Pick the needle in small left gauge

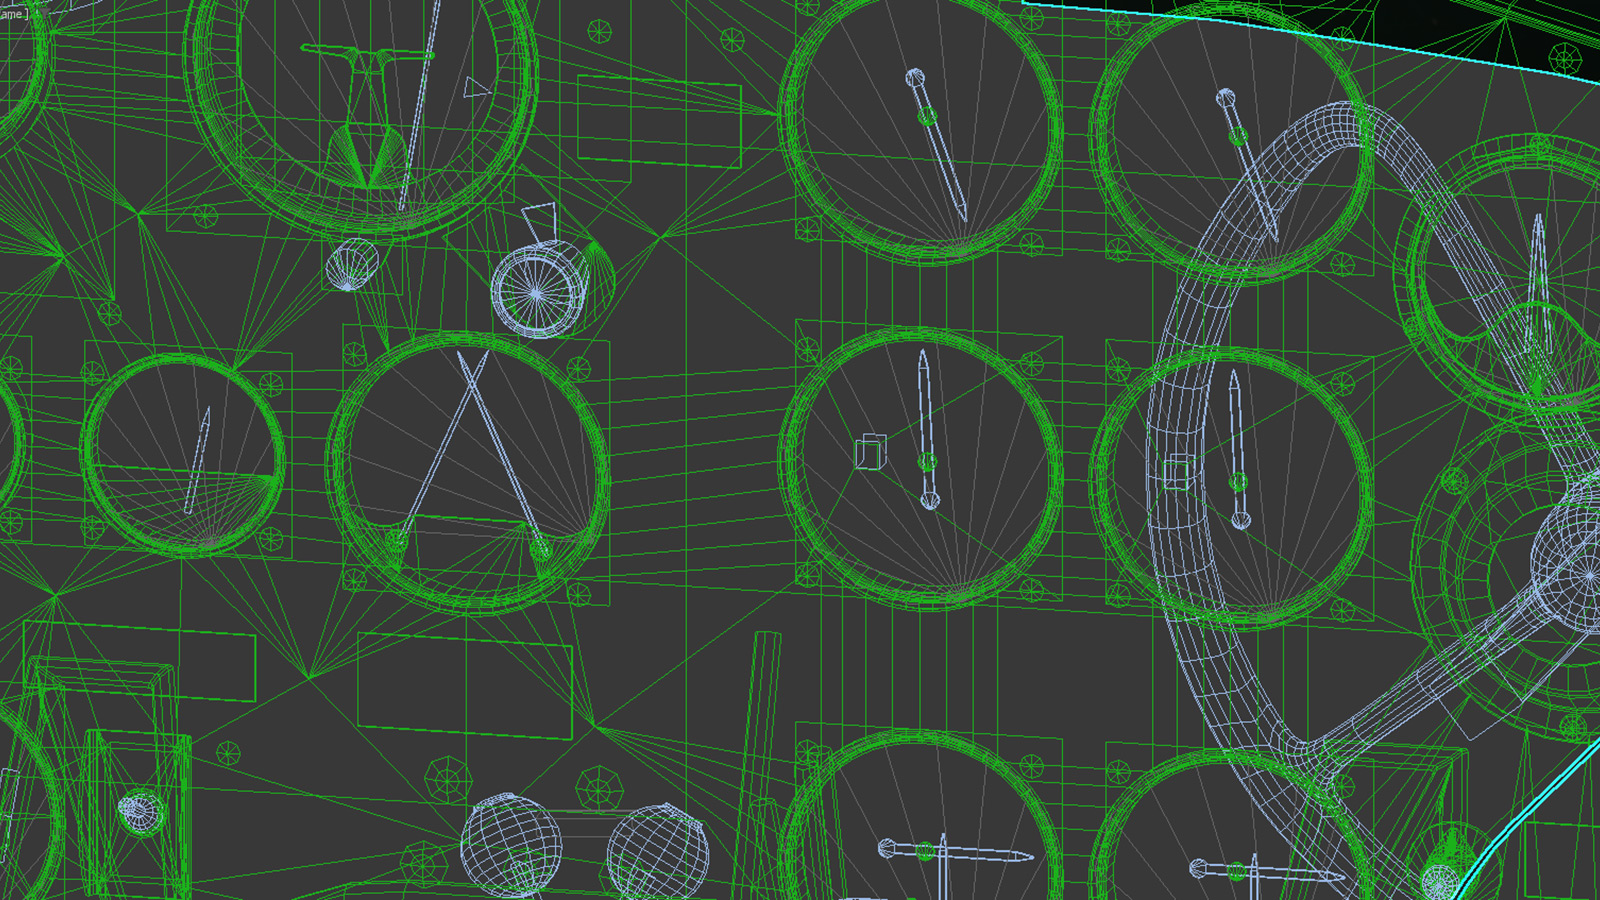tap(198, 460)
